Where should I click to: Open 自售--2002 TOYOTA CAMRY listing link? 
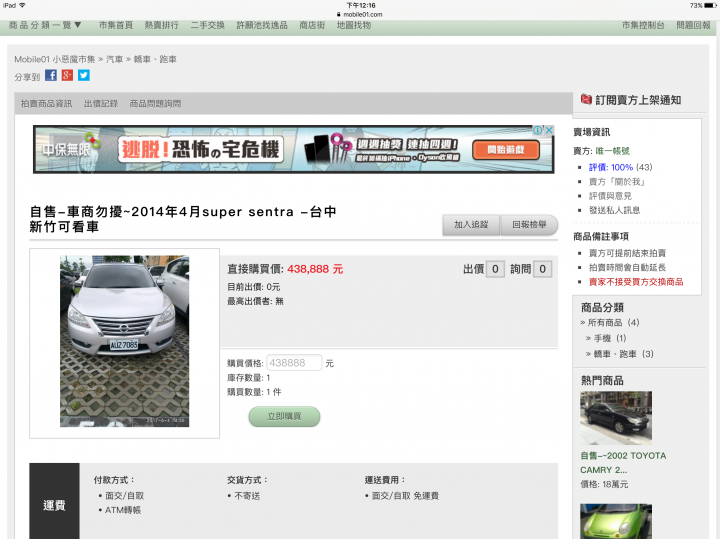coord(623,463)
